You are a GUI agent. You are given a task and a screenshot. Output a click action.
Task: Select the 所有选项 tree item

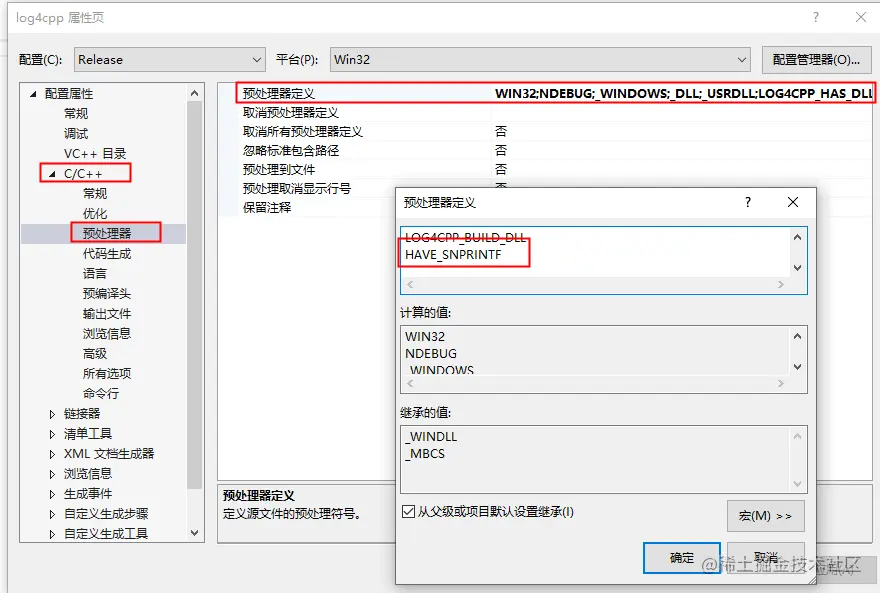(107, 374)
